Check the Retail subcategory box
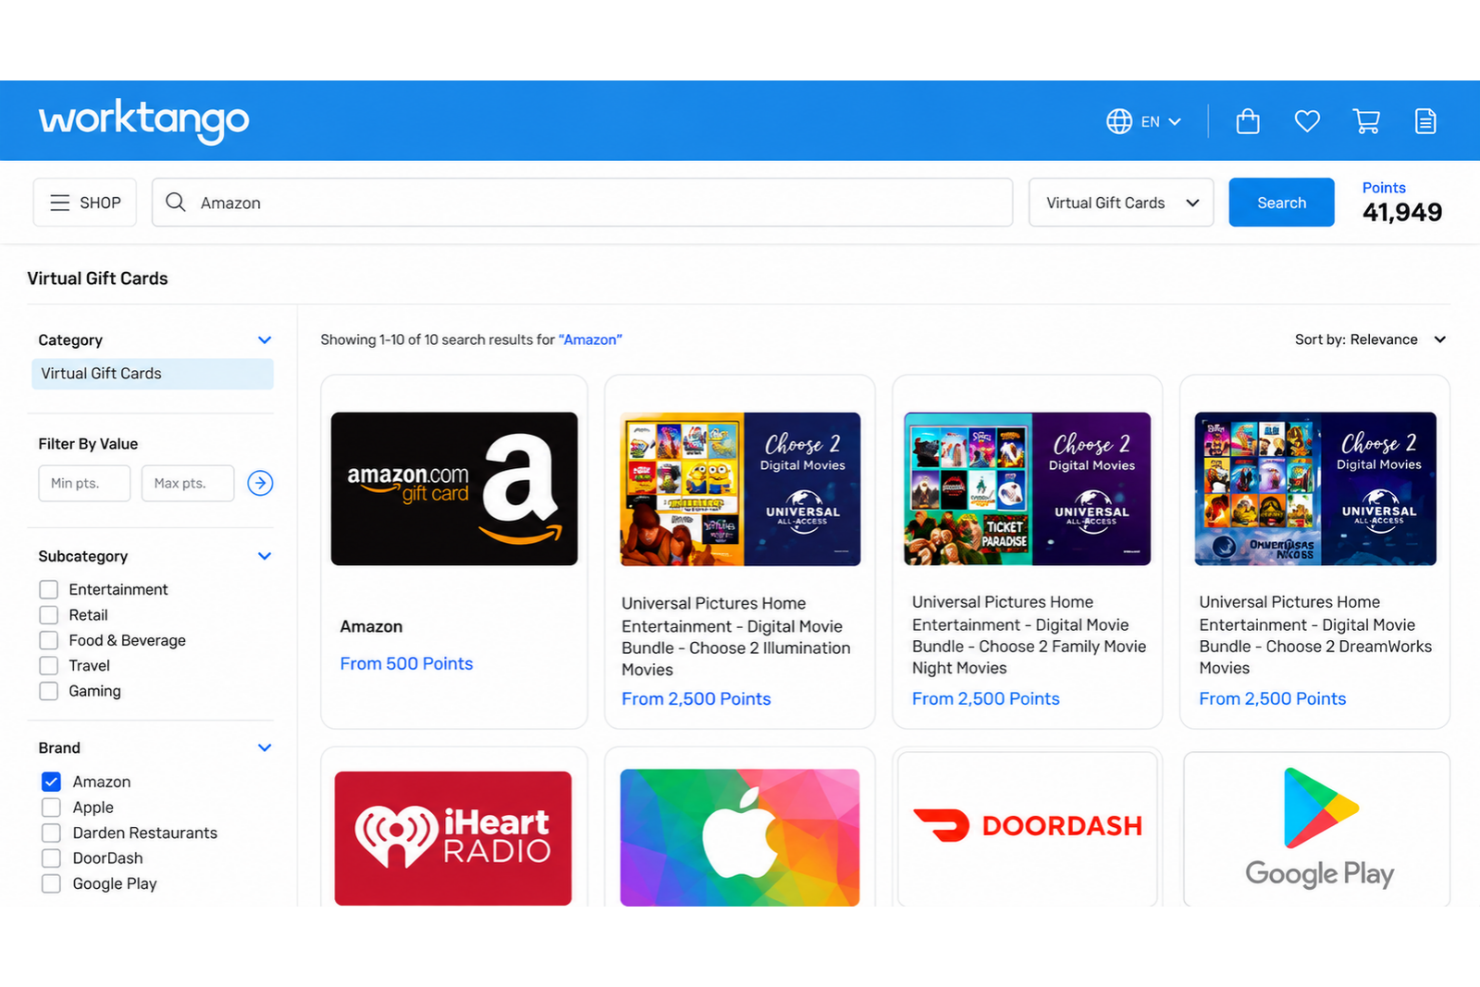Viewport: 1480px width, 987px height. click(48, 615)
